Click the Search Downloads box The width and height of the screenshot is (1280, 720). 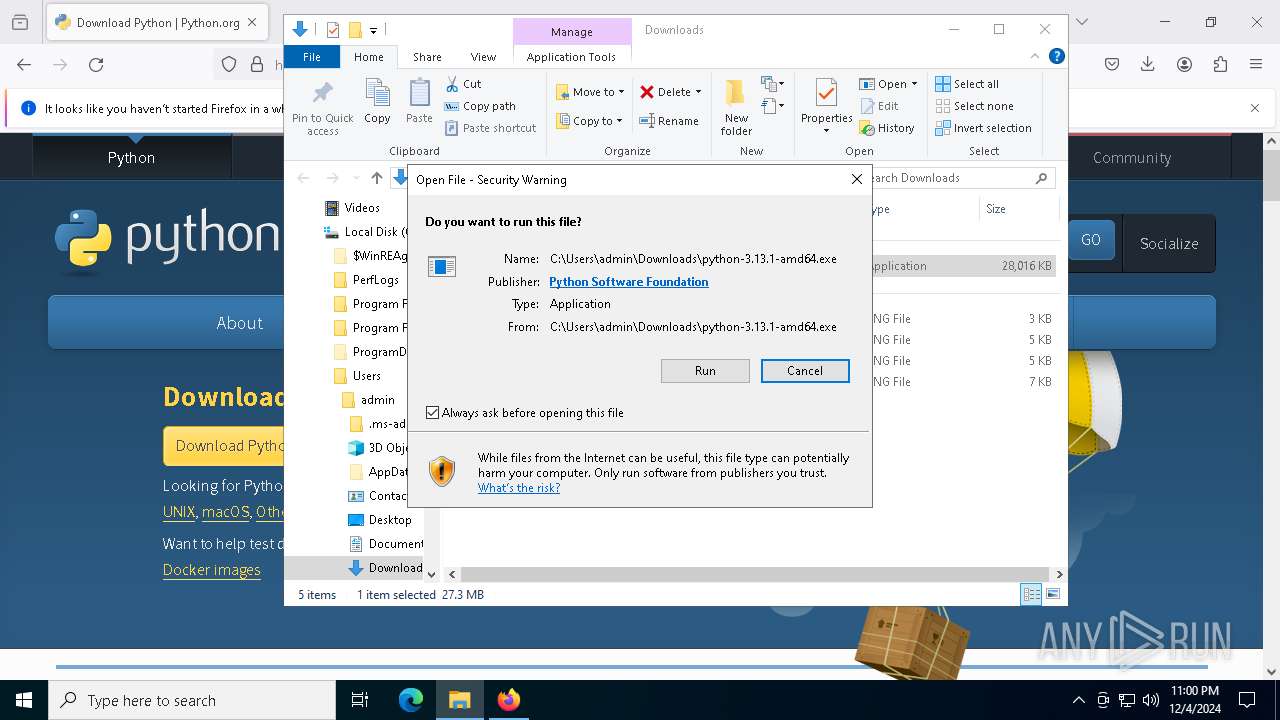958,178
